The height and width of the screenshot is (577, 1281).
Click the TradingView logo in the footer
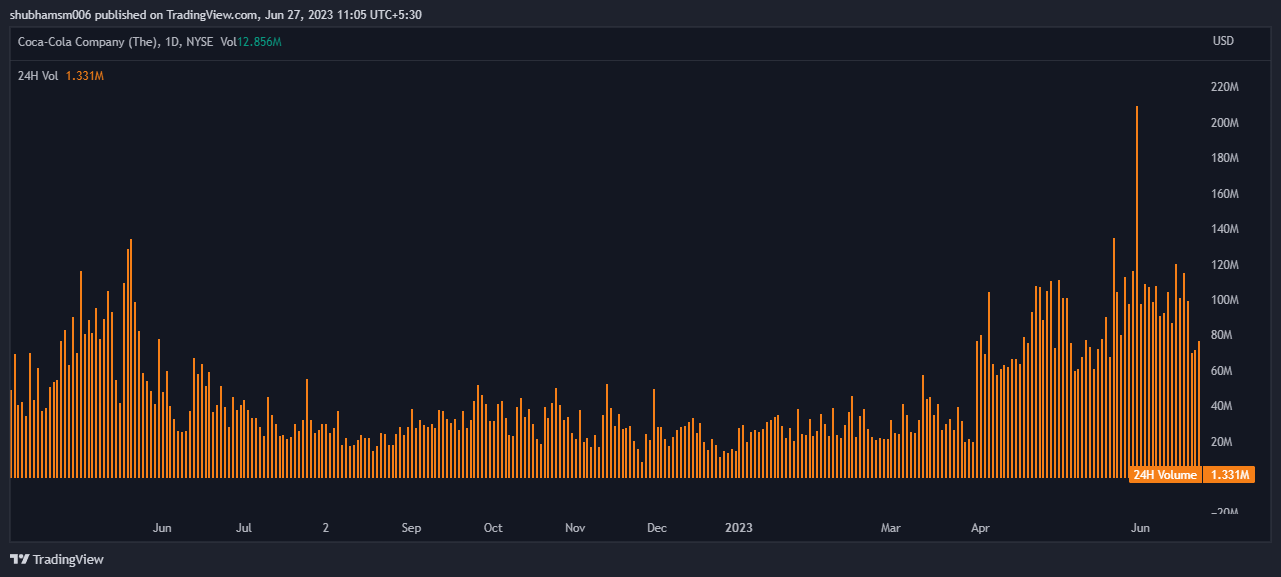point(57,559)
